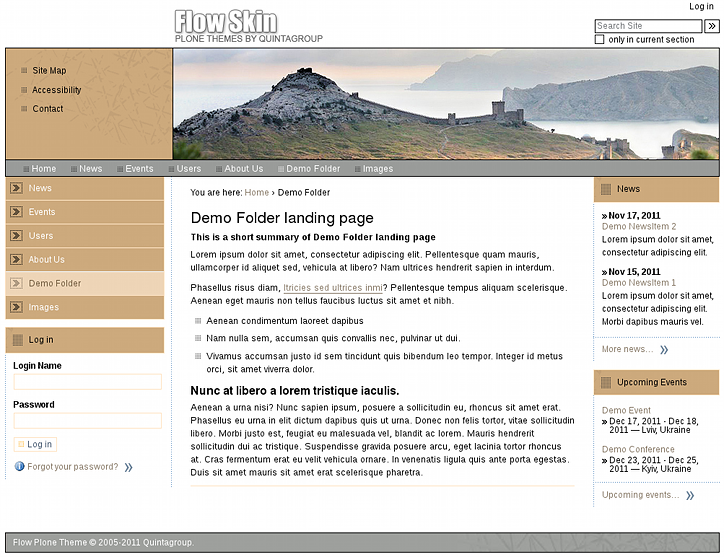Click double-arrow icon after More news
The height and width of the screenshot is (557, 724).
pyautogui.click(x=664, y=350)
